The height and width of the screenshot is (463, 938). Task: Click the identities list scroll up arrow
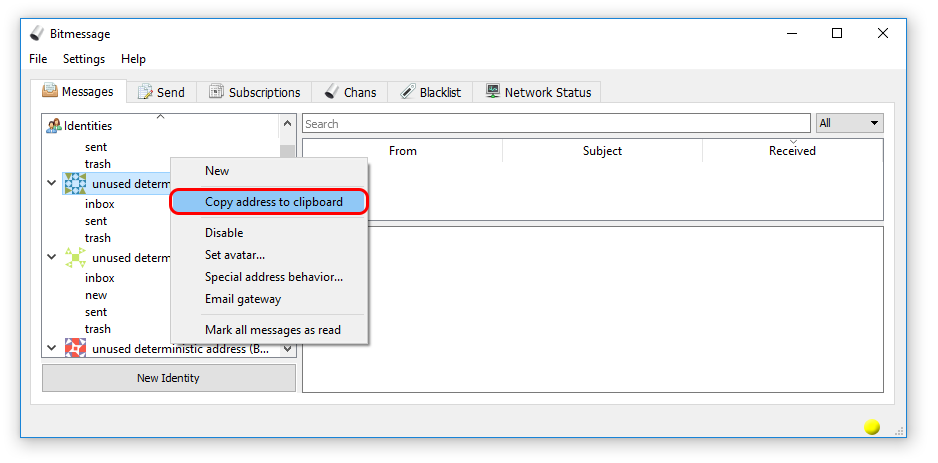287,123
